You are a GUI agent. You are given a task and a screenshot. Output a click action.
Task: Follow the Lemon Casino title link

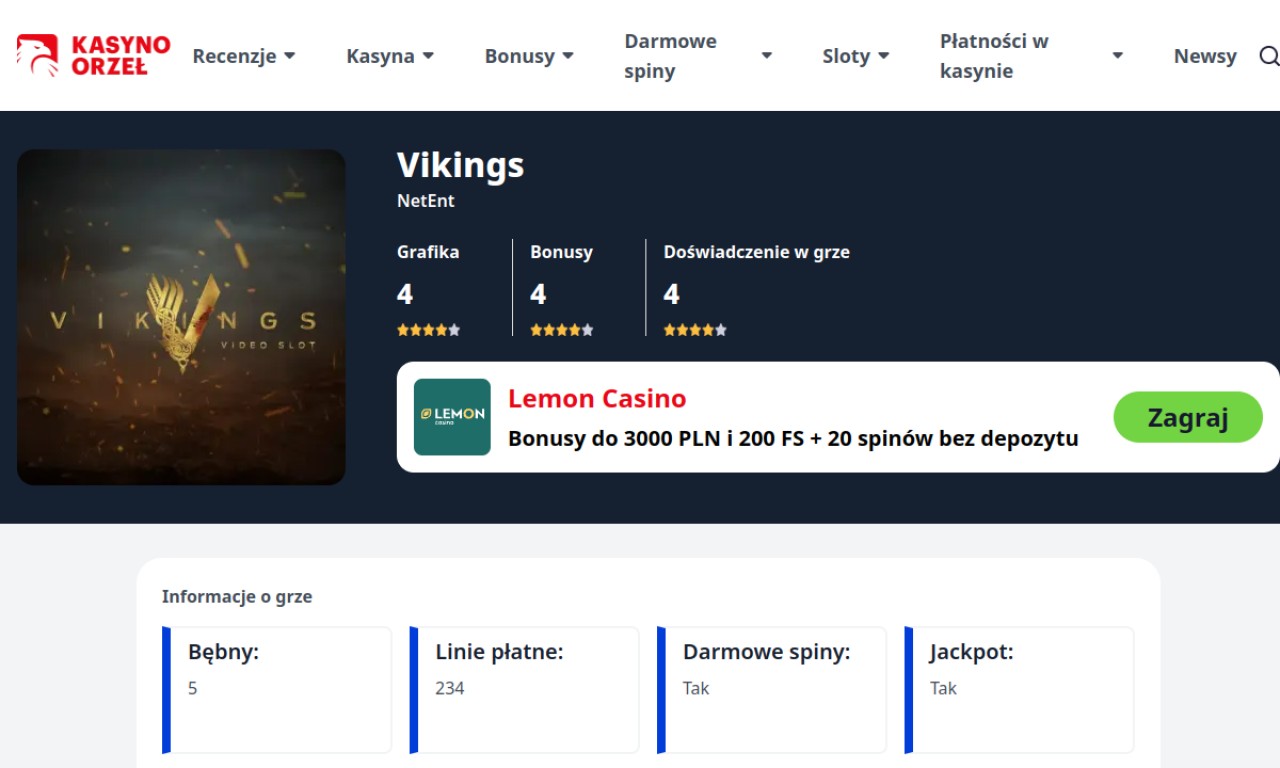click(597, 398)
